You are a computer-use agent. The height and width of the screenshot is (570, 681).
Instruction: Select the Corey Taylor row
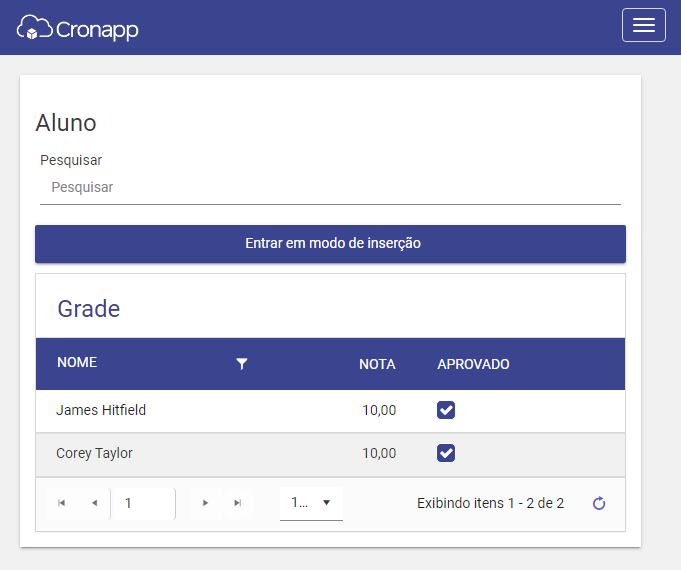pyautogui.click(x=331, y=454)
